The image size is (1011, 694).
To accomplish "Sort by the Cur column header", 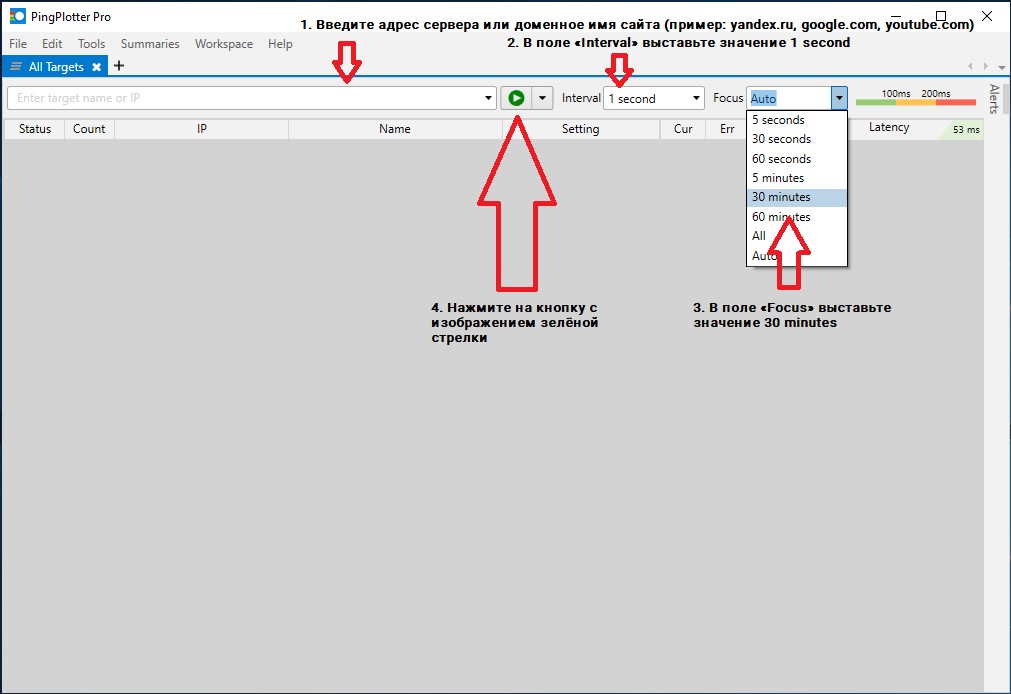I will (683, 129).
